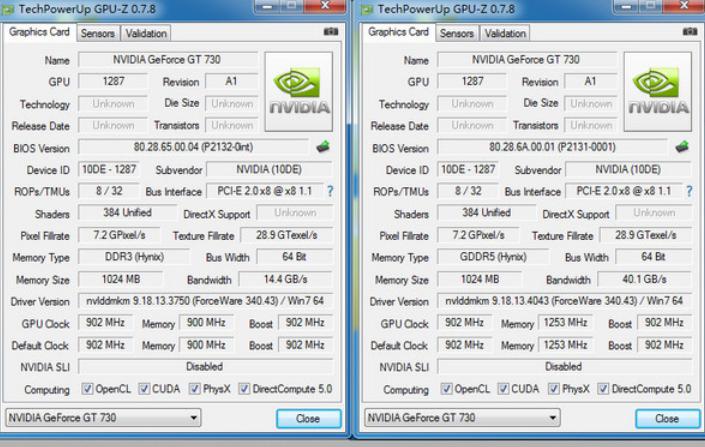Click the Close button in left window
The width and height of the screenshot is (705, 447).
[308, 419]
